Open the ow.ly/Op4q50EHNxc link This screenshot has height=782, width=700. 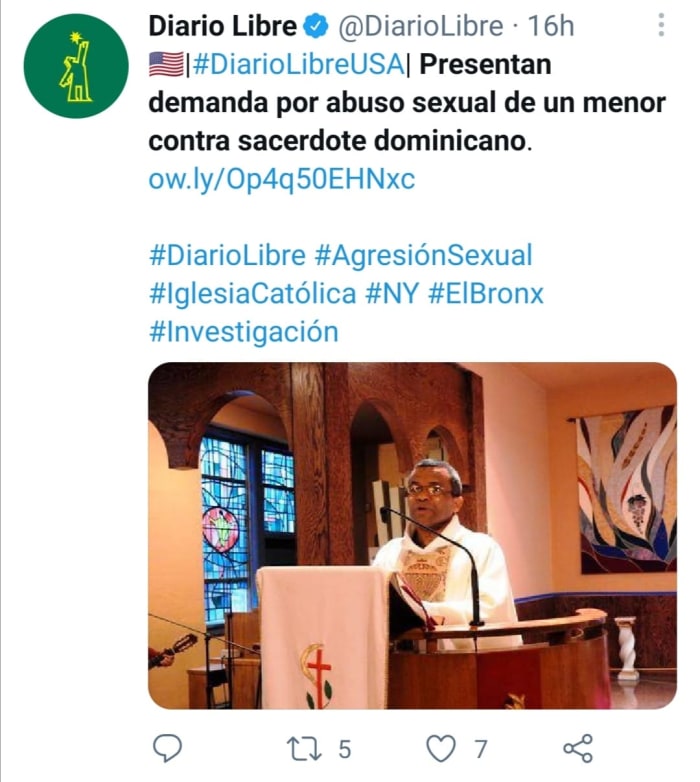(282, 179)
